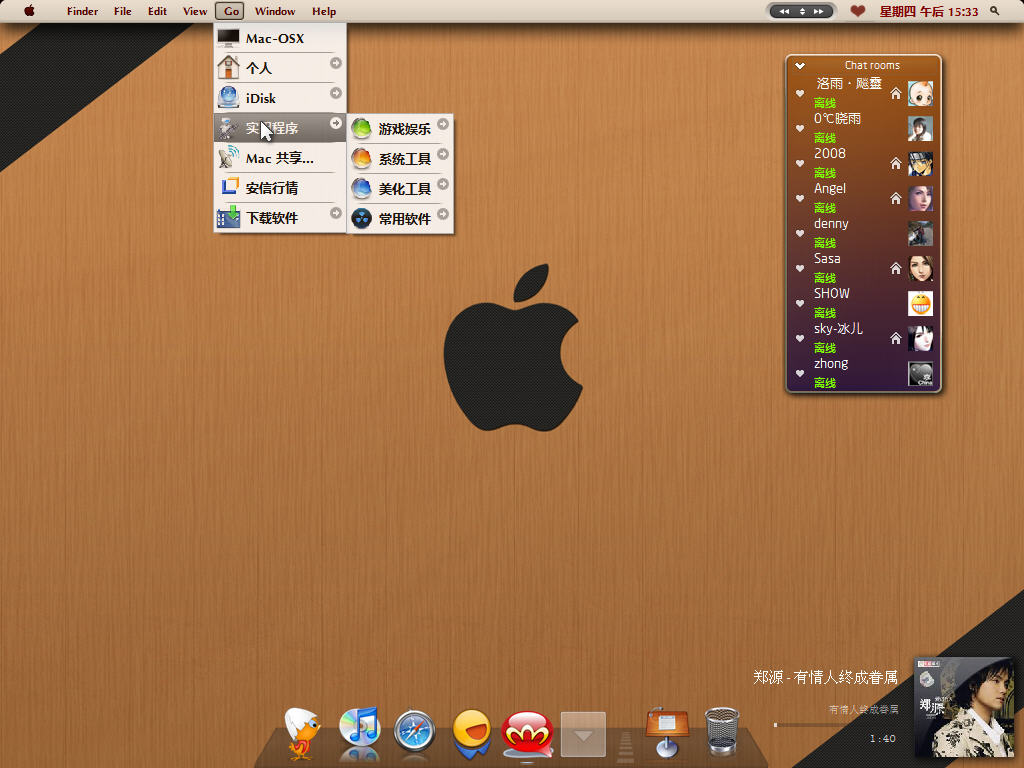Toggle heart next to denny
This screenshot has height=768, width=1024.
(799, 233)
